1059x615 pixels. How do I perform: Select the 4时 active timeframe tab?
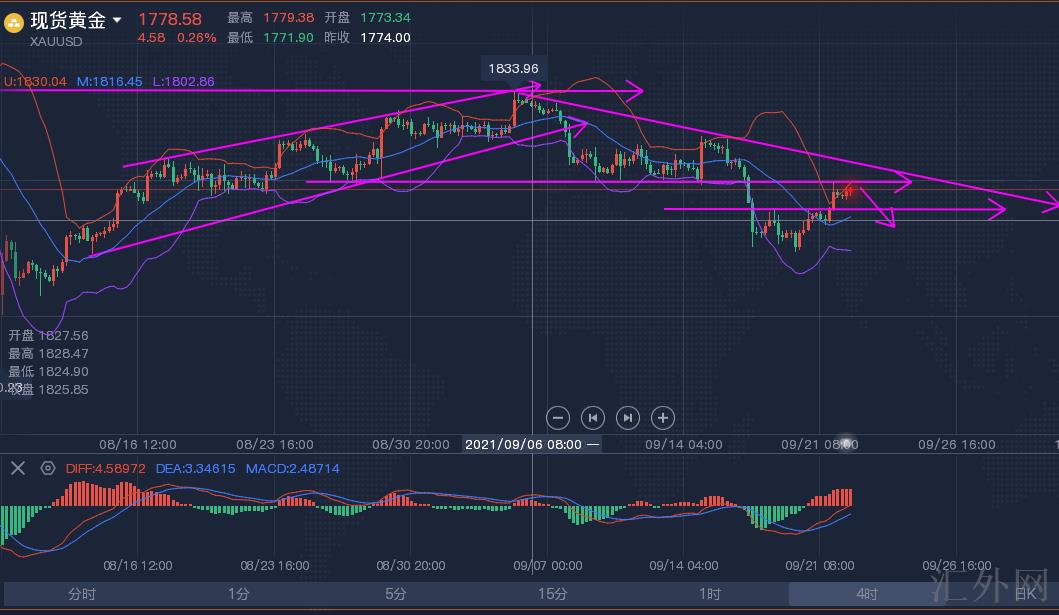867,594
